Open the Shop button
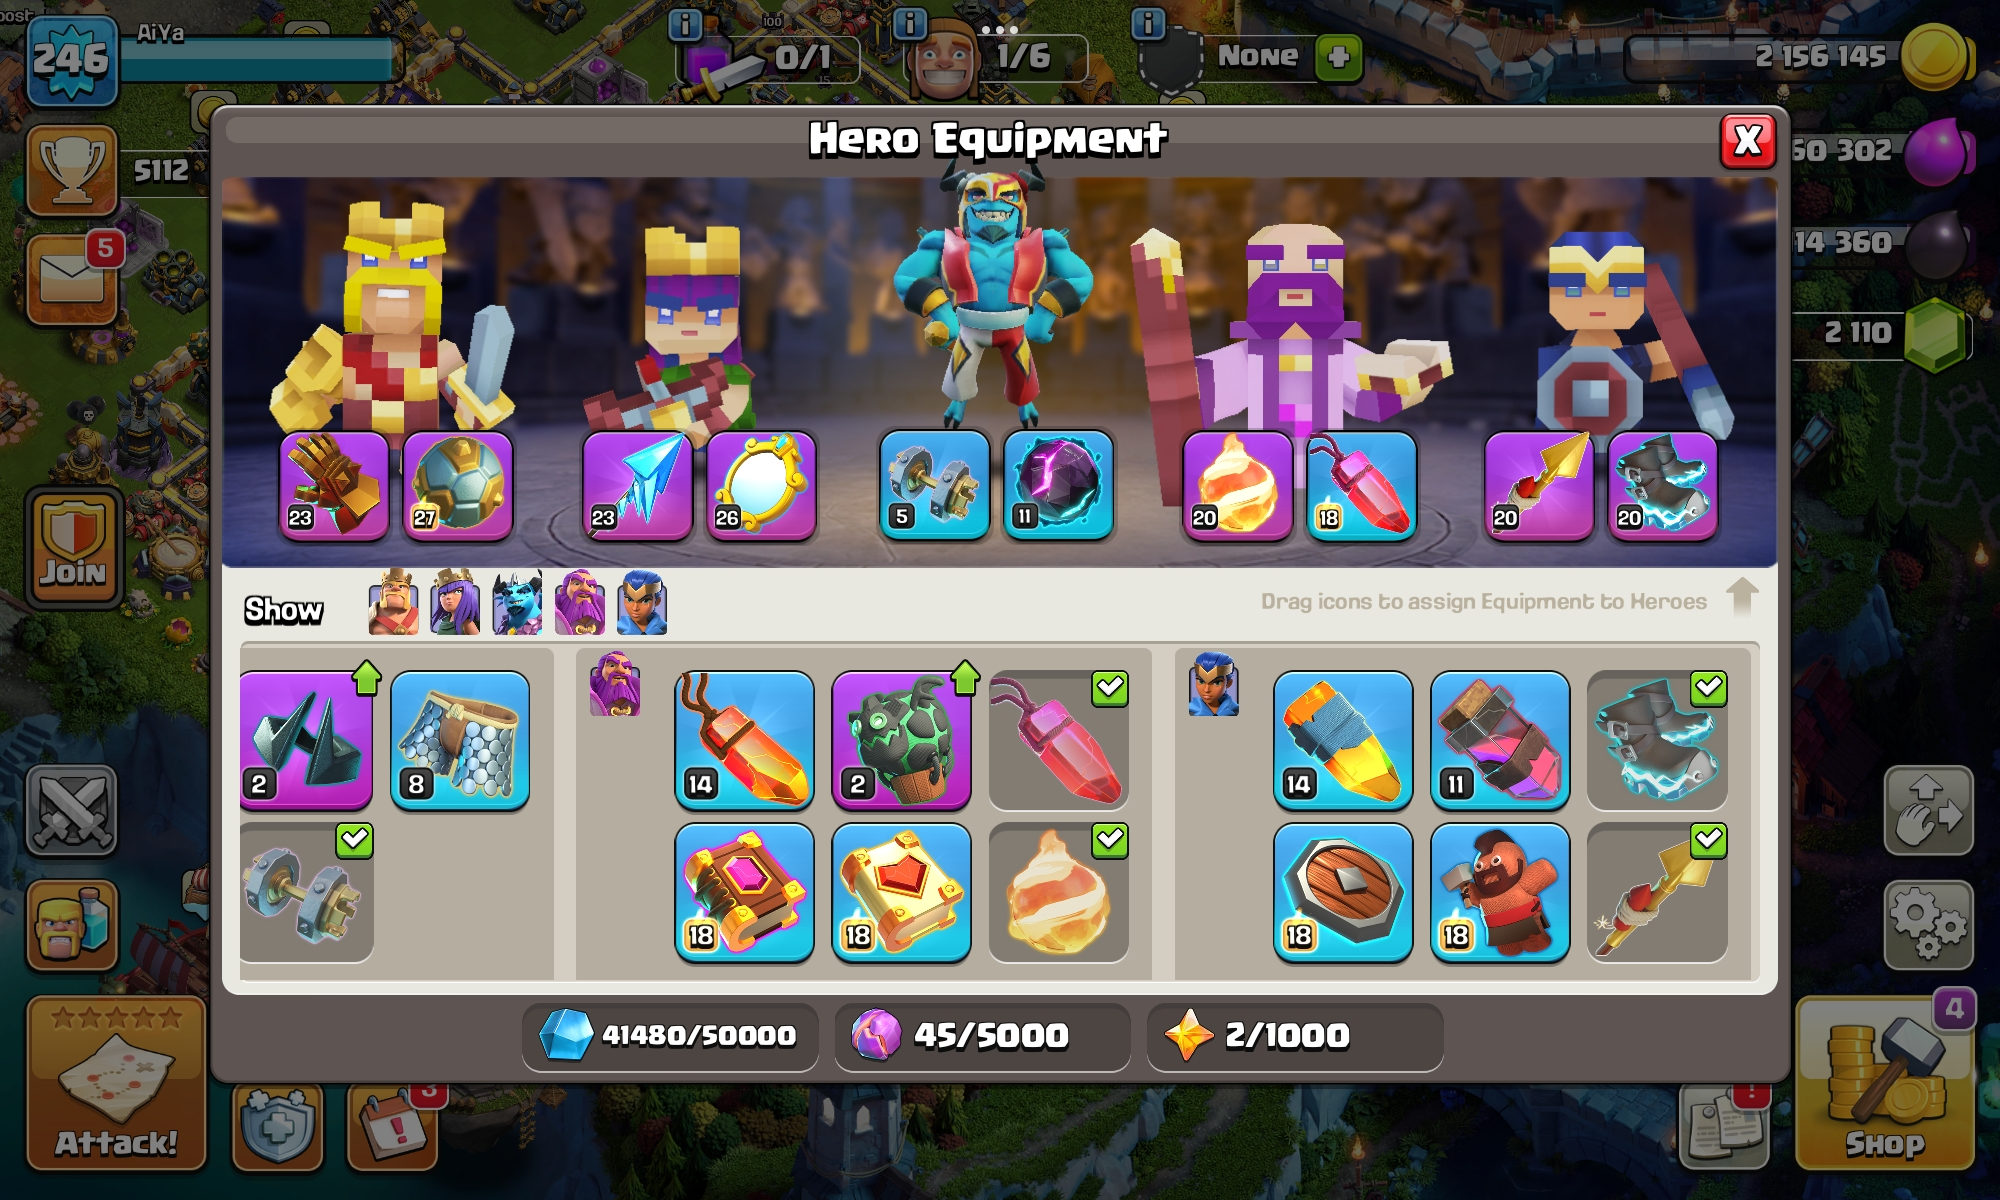This screenshot has width=2000, height=1200. click(1884, 1082)
